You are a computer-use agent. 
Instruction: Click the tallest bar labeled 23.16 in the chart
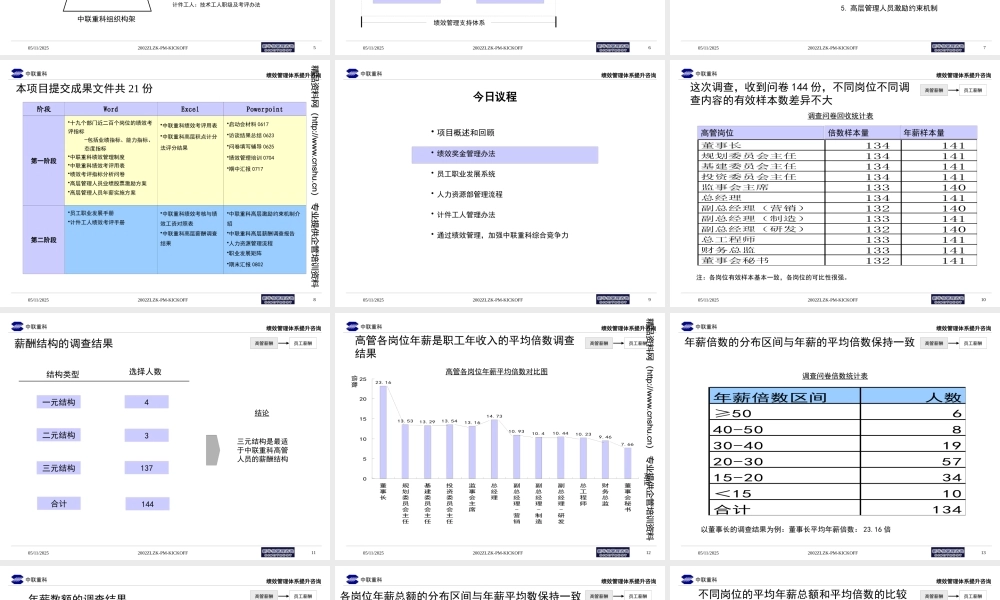pos(383,432)
